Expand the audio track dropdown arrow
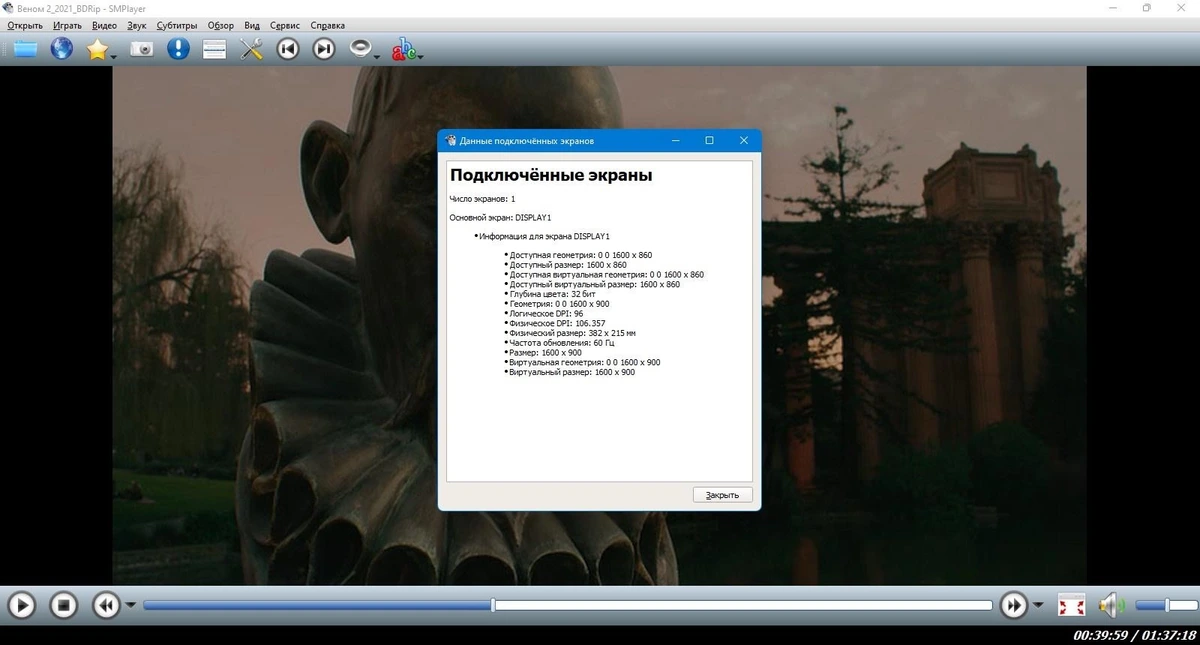Viewport: 1200px width, 645px height. (377, 56)
